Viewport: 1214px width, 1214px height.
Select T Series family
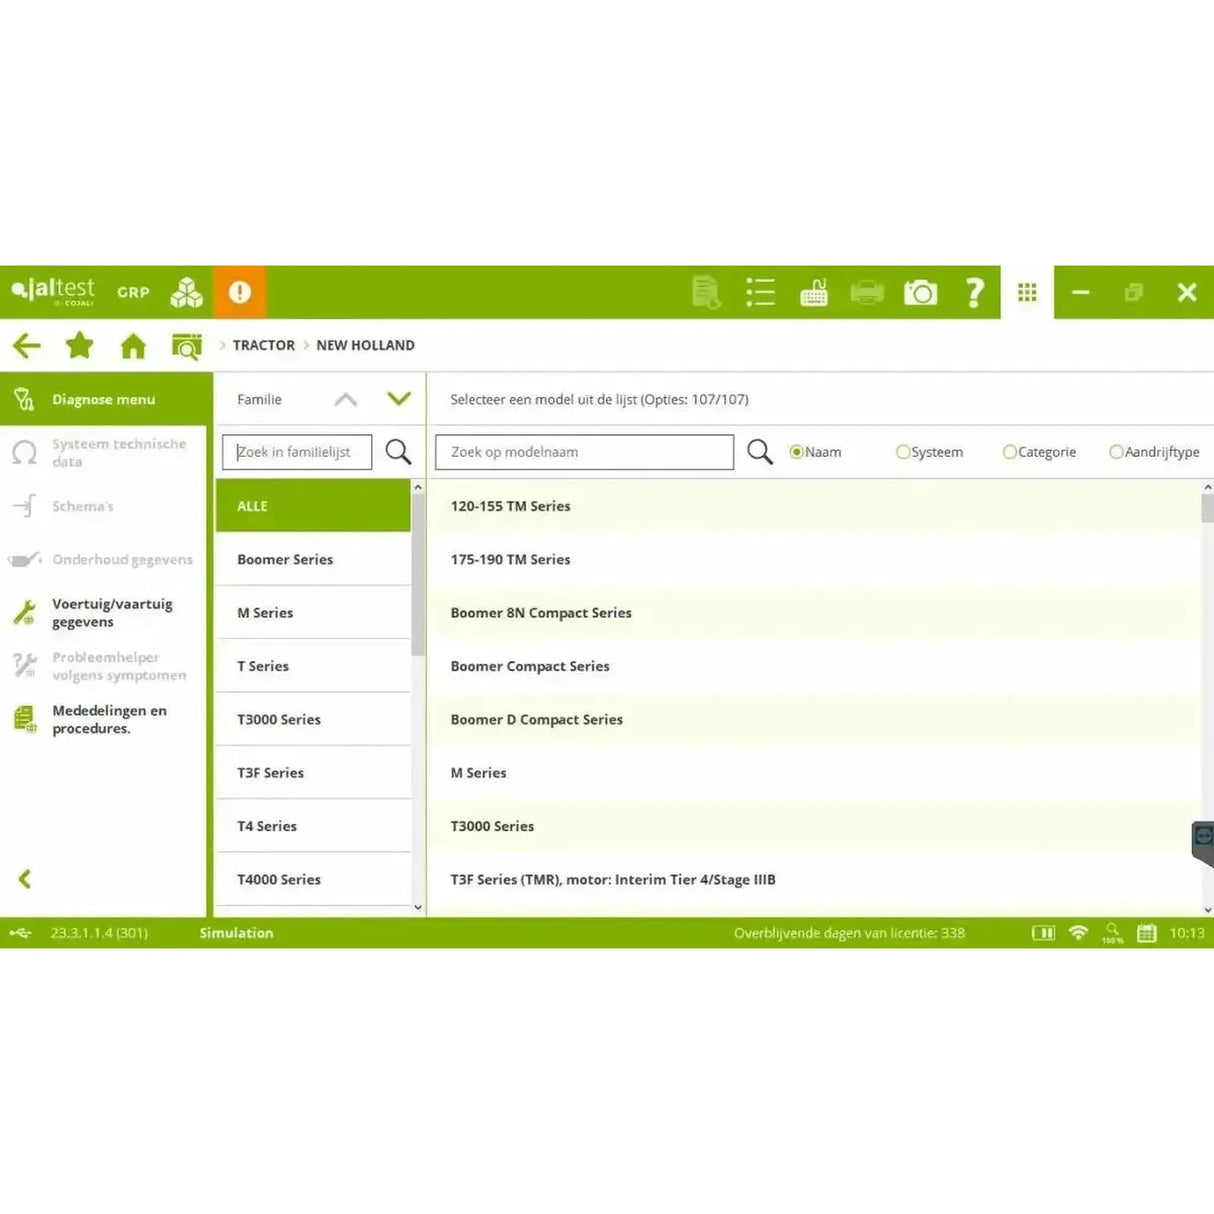[313, 666]
